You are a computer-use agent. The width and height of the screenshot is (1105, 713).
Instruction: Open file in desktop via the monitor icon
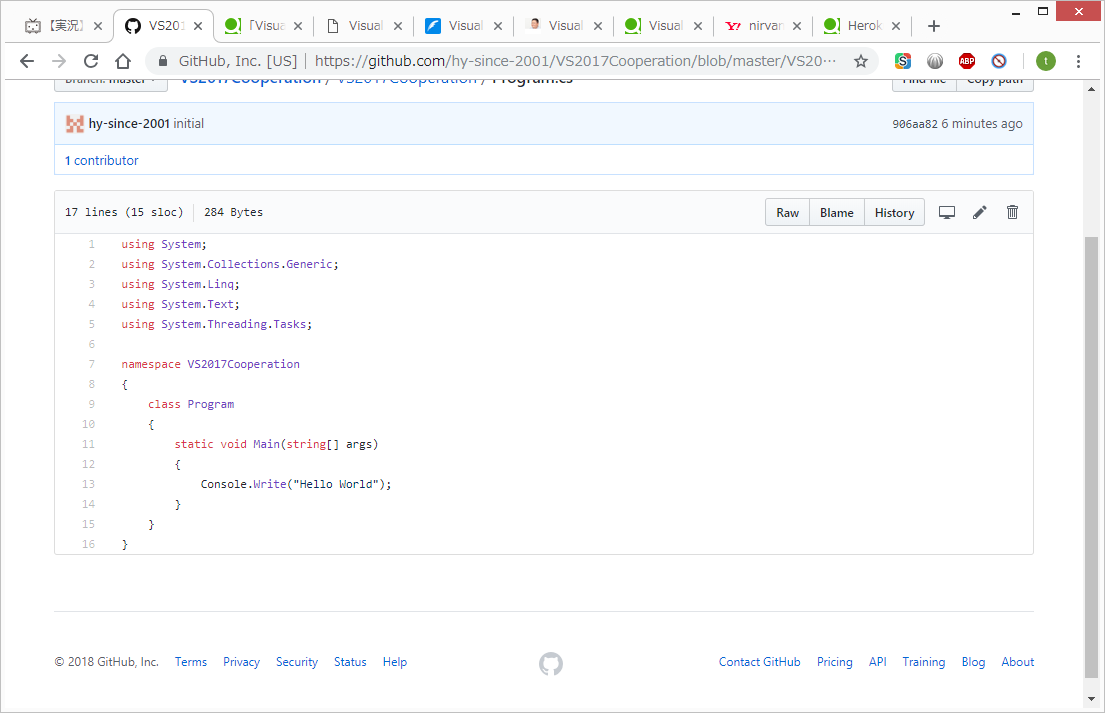tap(946, 212)
